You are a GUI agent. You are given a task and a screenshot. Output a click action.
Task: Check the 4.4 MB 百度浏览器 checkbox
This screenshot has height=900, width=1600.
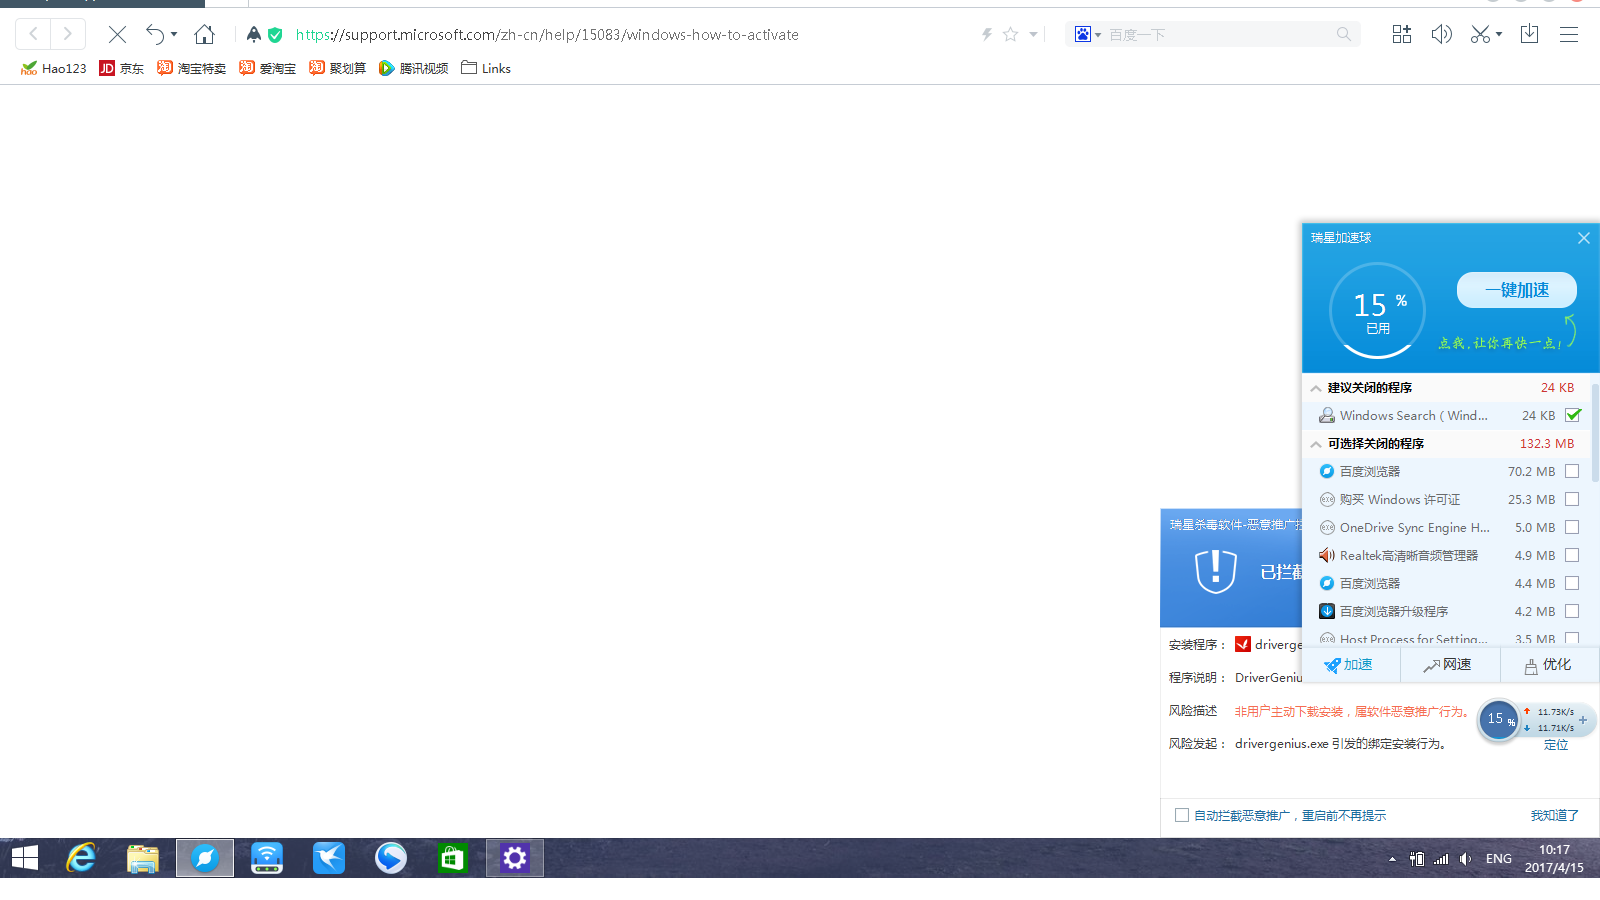1572,583
